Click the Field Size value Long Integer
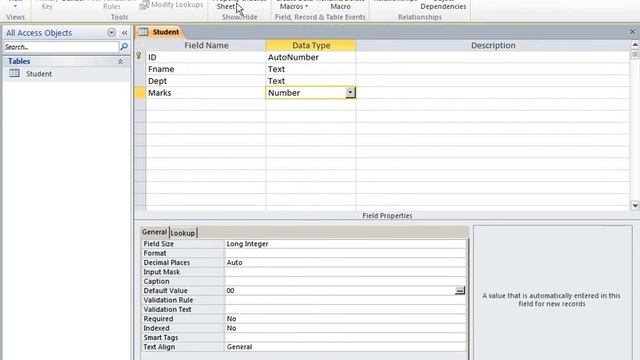The width and height of the screenshot is (640, 360). click(x=345, y=244)
